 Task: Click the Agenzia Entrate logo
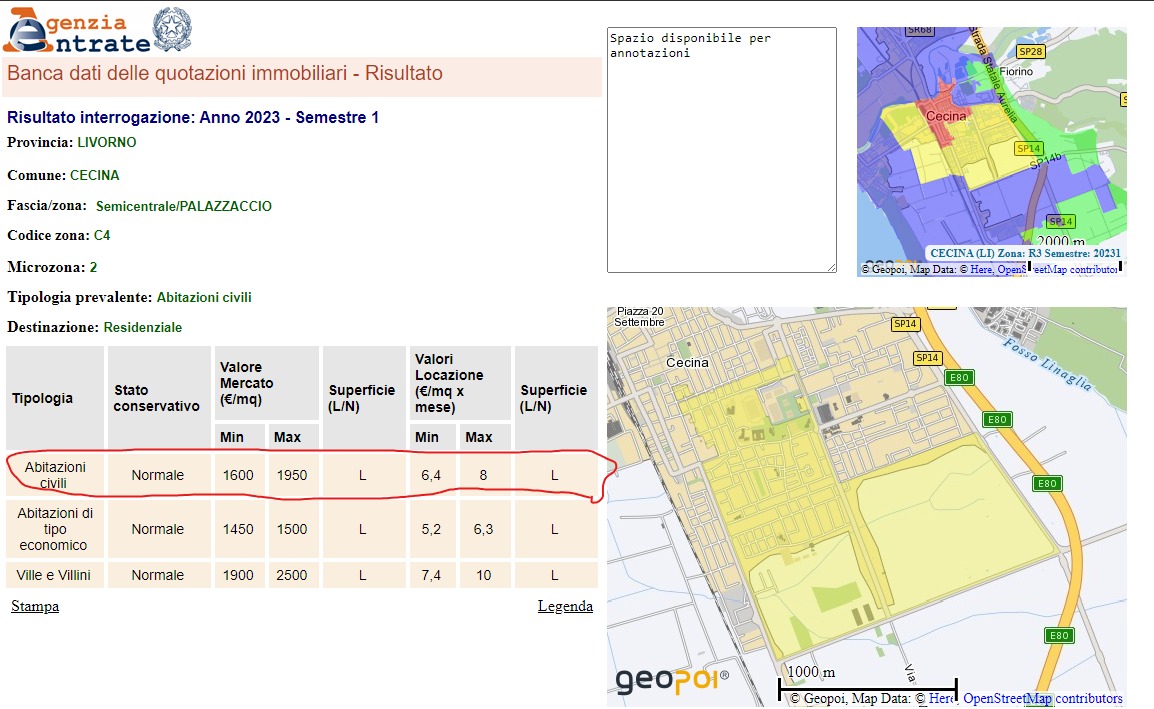tap(77, 30)
